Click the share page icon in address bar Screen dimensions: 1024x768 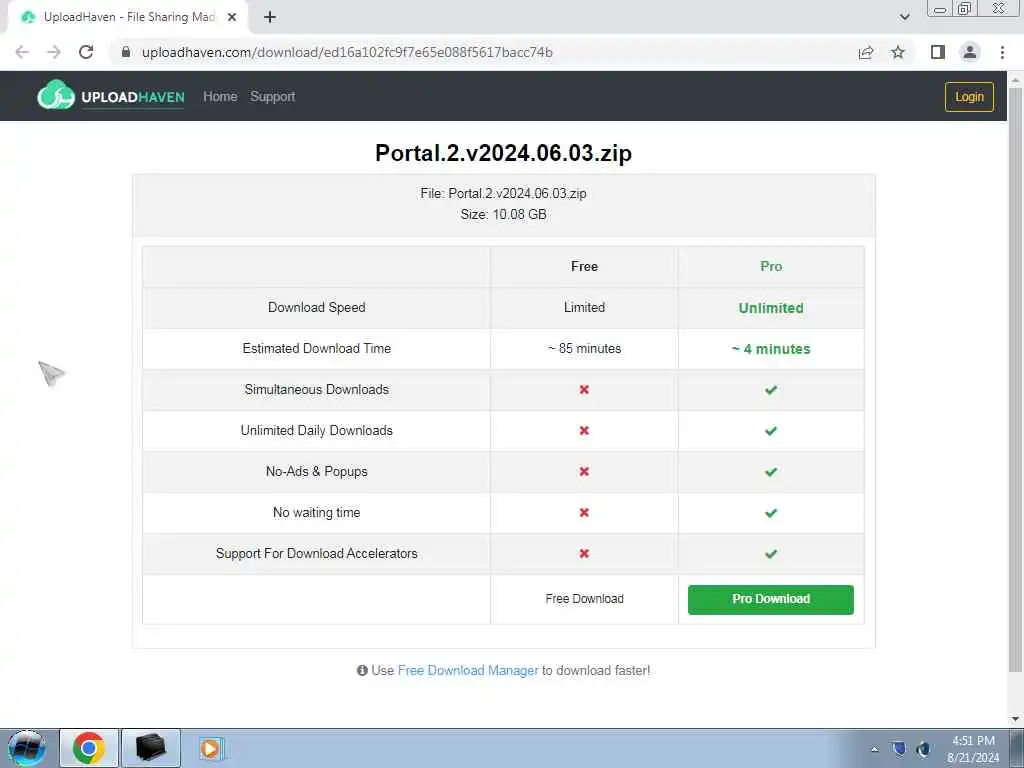[x=866, y=52]
